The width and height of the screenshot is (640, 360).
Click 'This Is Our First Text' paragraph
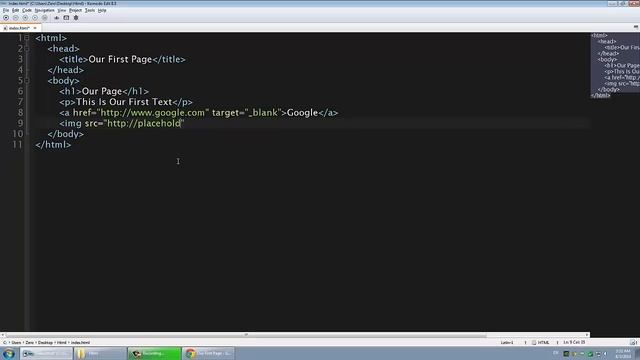tap(124, 102)
